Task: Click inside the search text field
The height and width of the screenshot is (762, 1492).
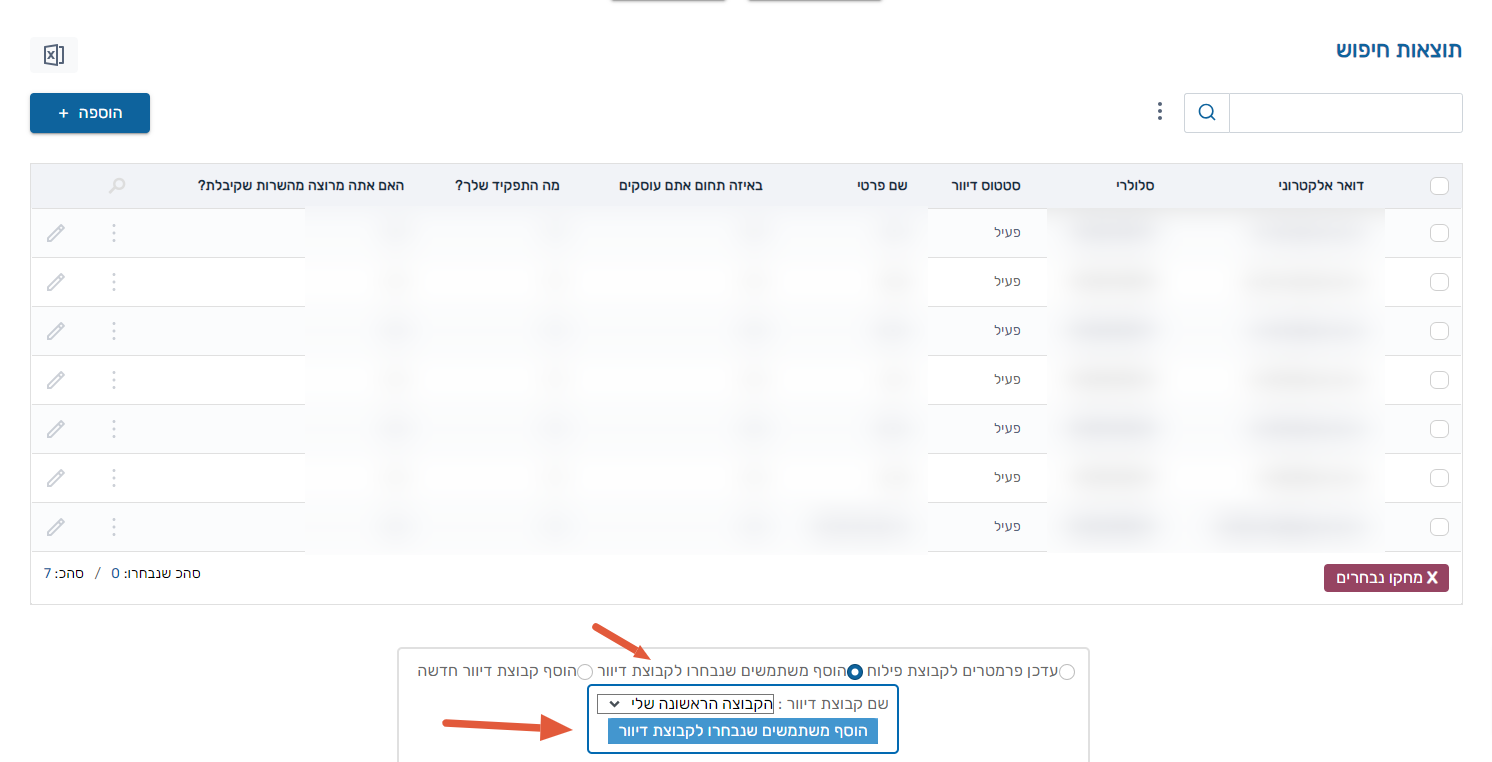Action: click(1345, 113)
